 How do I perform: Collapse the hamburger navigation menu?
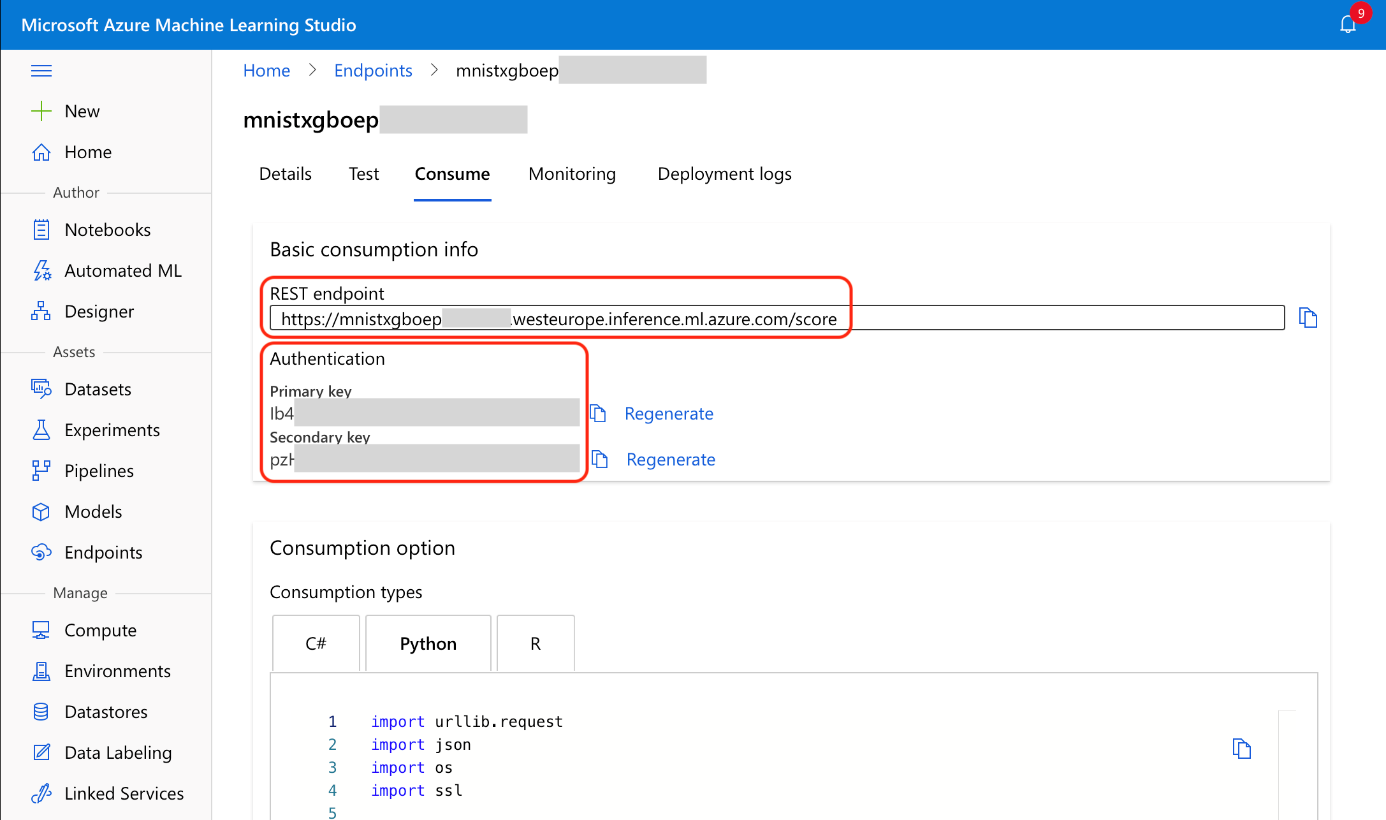pos(41,71)
